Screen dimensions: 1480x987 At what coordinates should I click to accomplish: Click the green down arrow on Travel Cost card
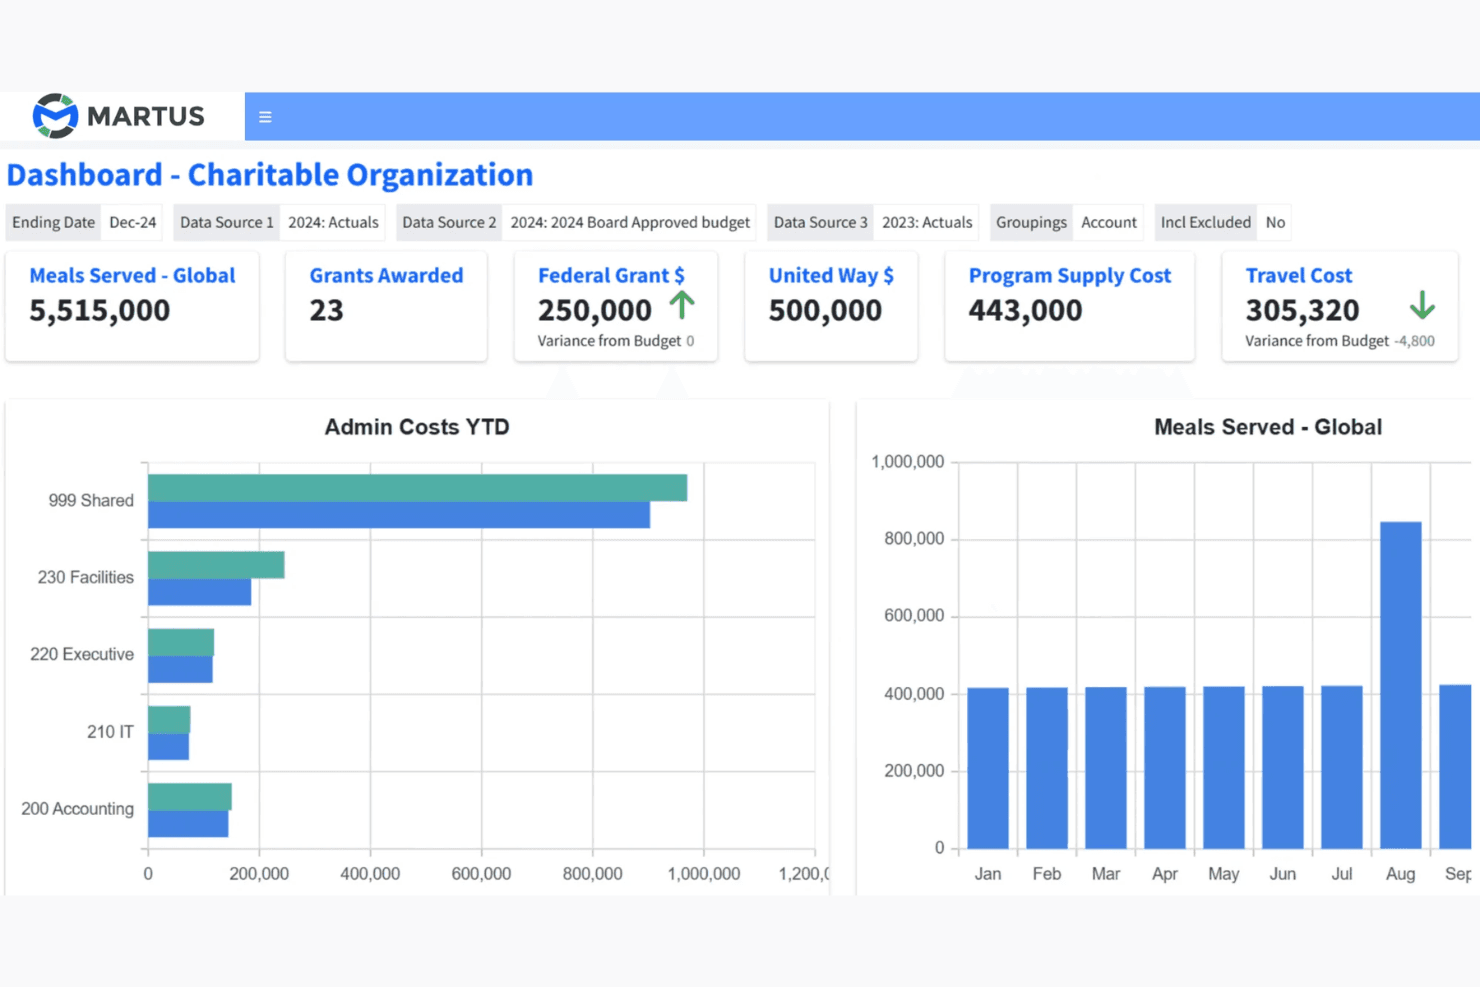(1422, 305)
